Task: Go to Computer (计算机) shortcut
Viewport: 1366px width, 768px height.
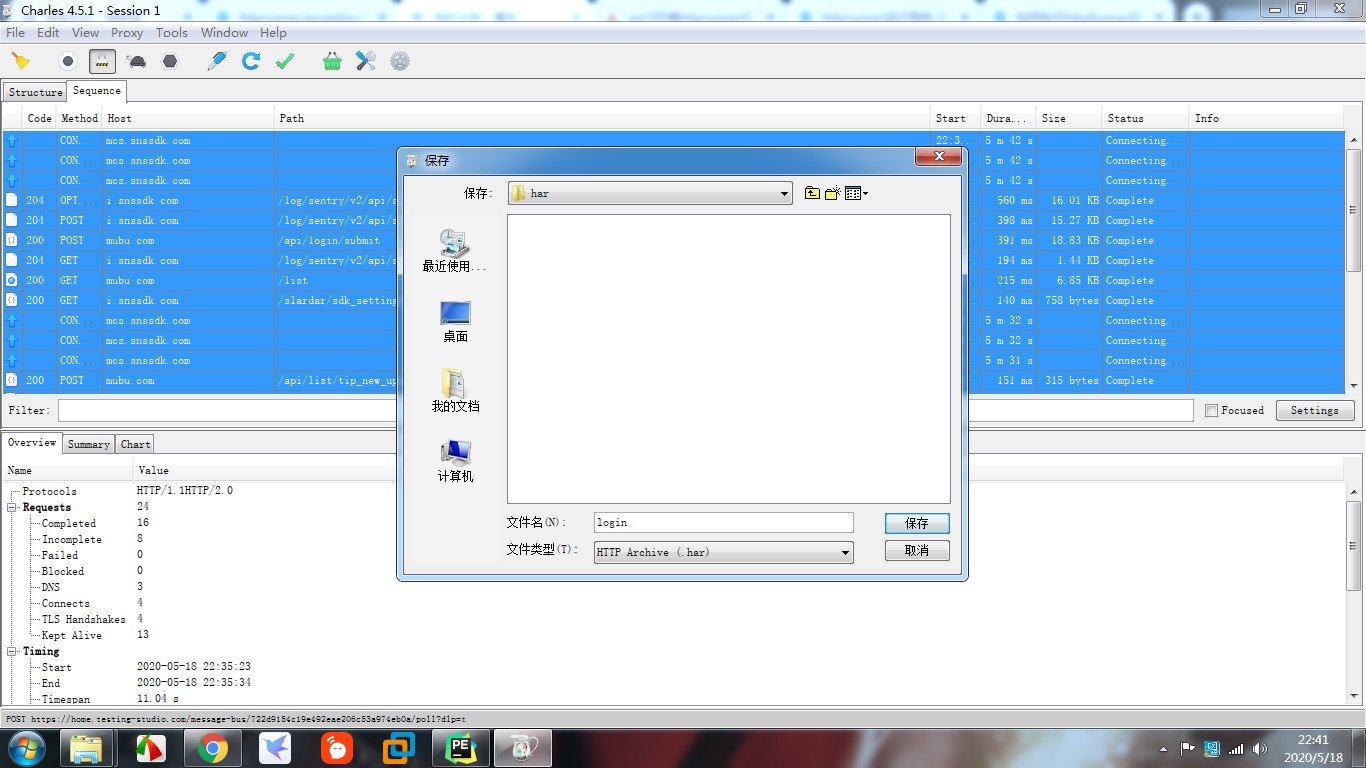Action: click(455, 461)
